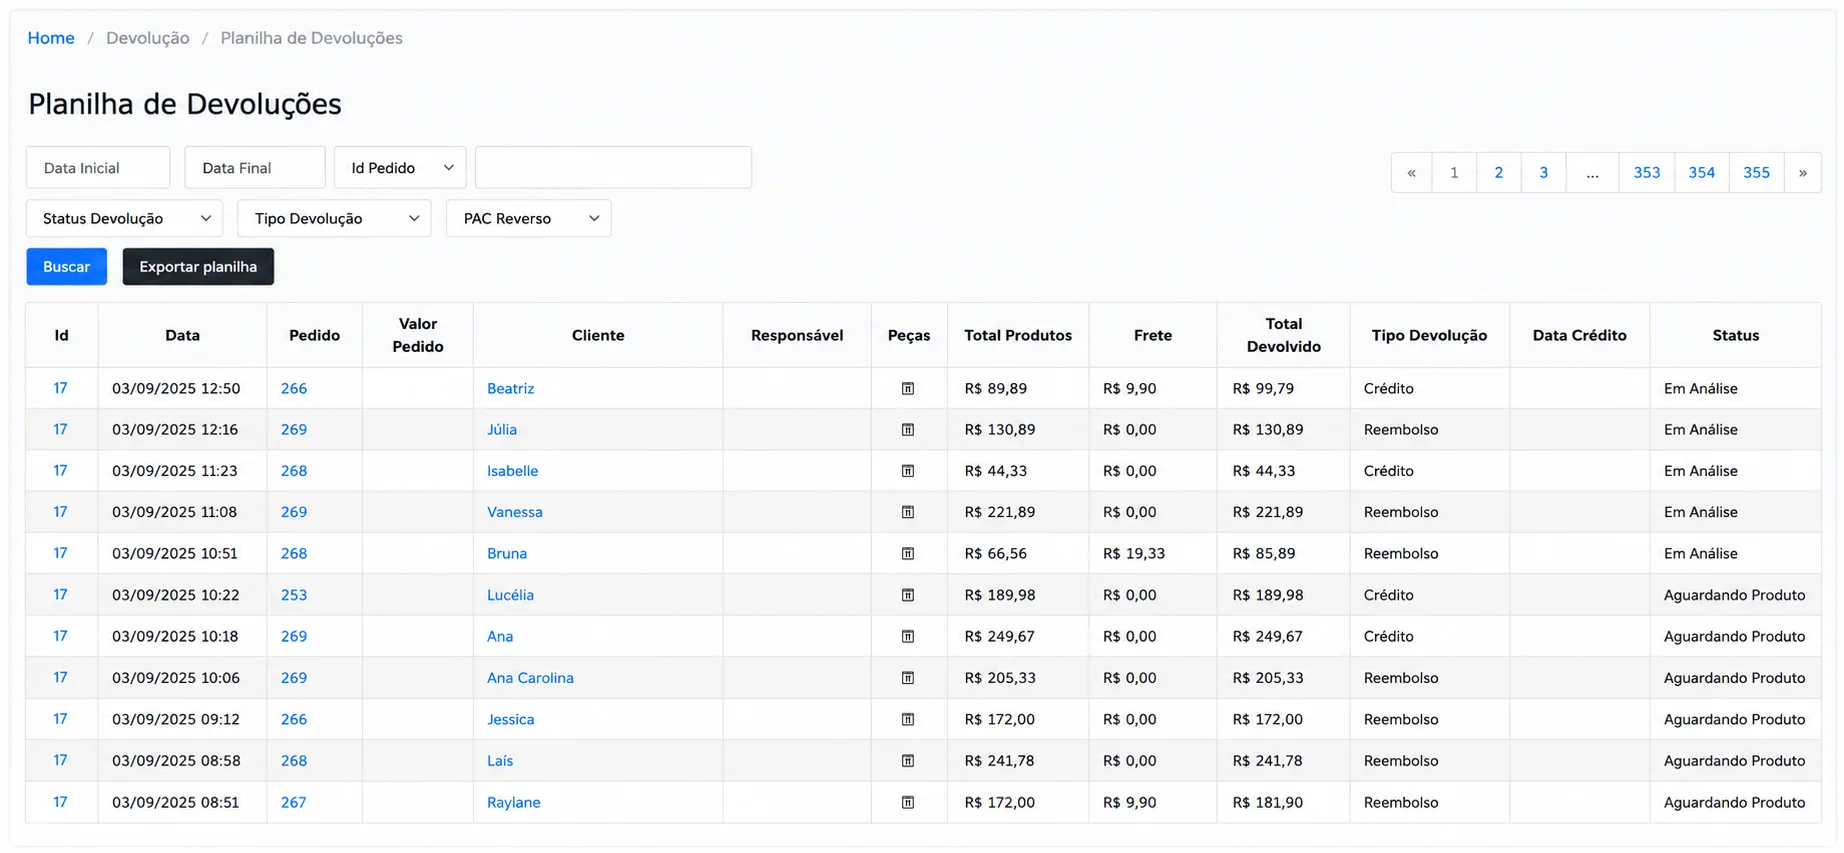Open client Jessica's link
The height and width of the screenshot is (853, 1844).
pyautogui.click(x=511, y=719)
